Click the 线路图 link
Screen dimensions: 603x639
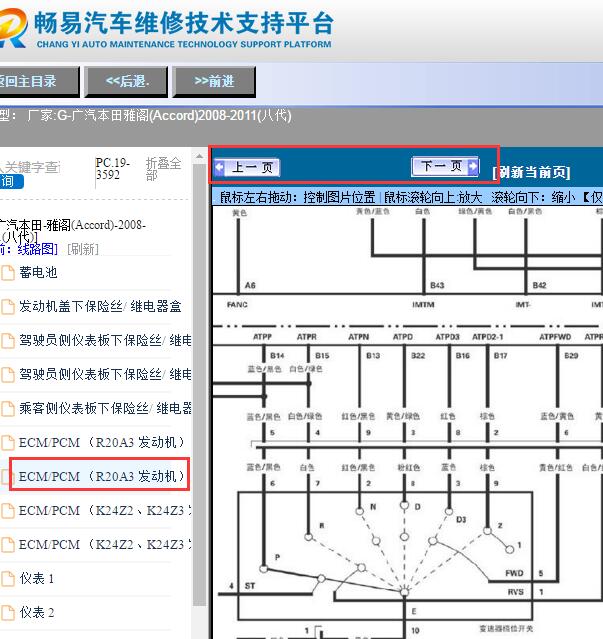pyautogui.click(x=37, y=249)
